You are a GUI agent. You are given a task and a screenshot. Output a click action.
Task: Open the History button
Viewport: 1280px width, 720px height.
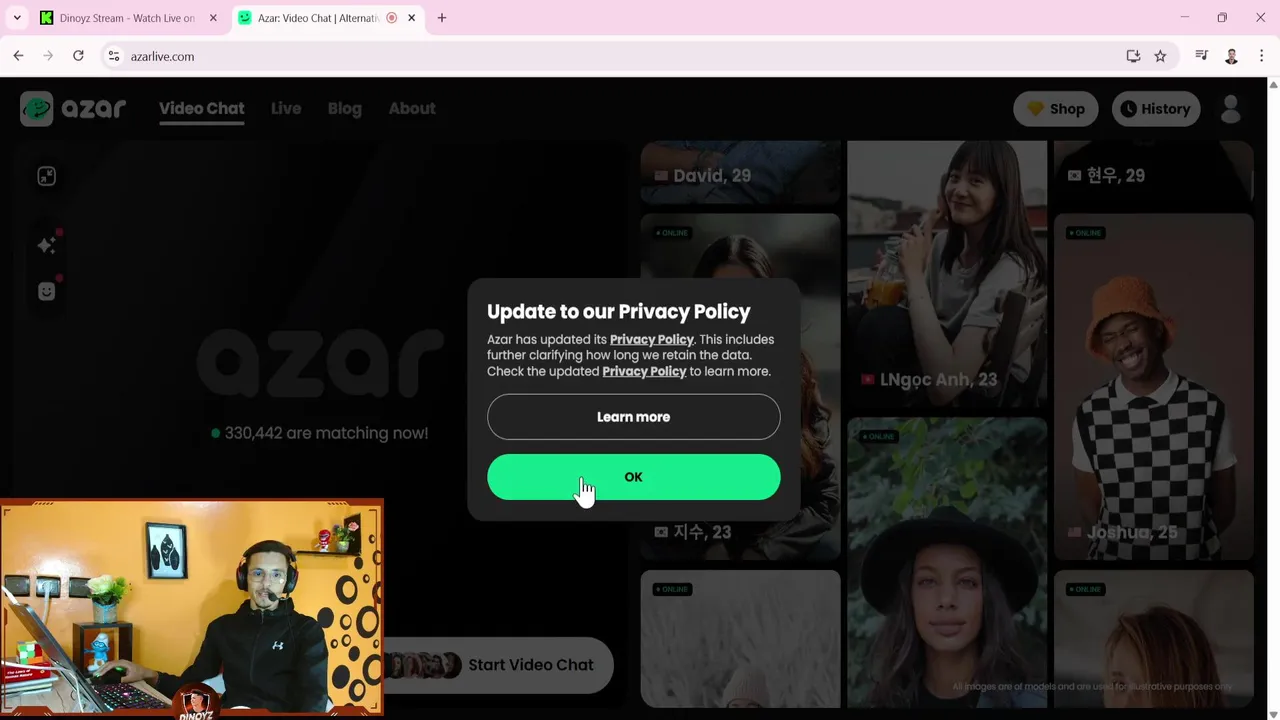point(1155,109)
